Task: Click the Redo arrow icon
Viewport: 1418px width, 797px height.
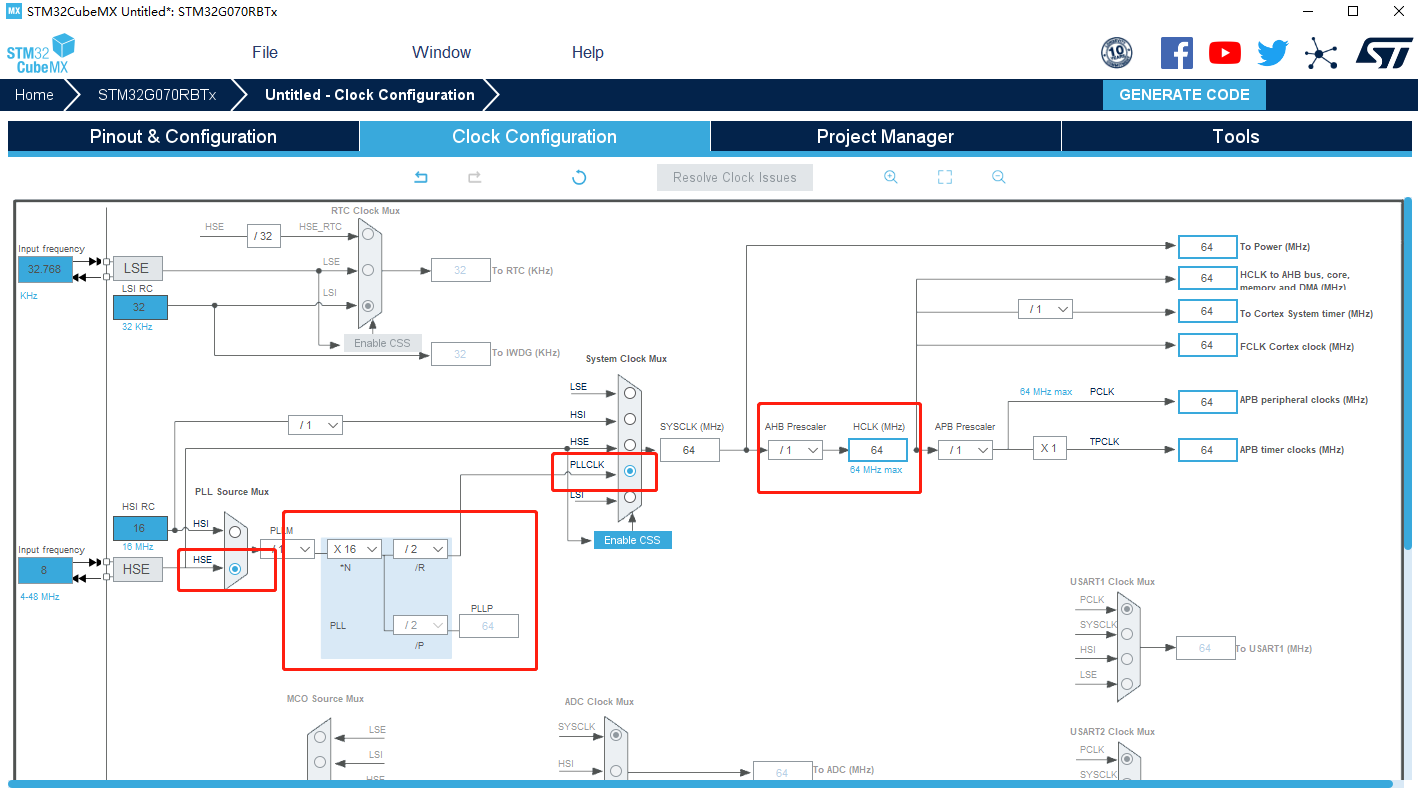Action: (475, 177)
